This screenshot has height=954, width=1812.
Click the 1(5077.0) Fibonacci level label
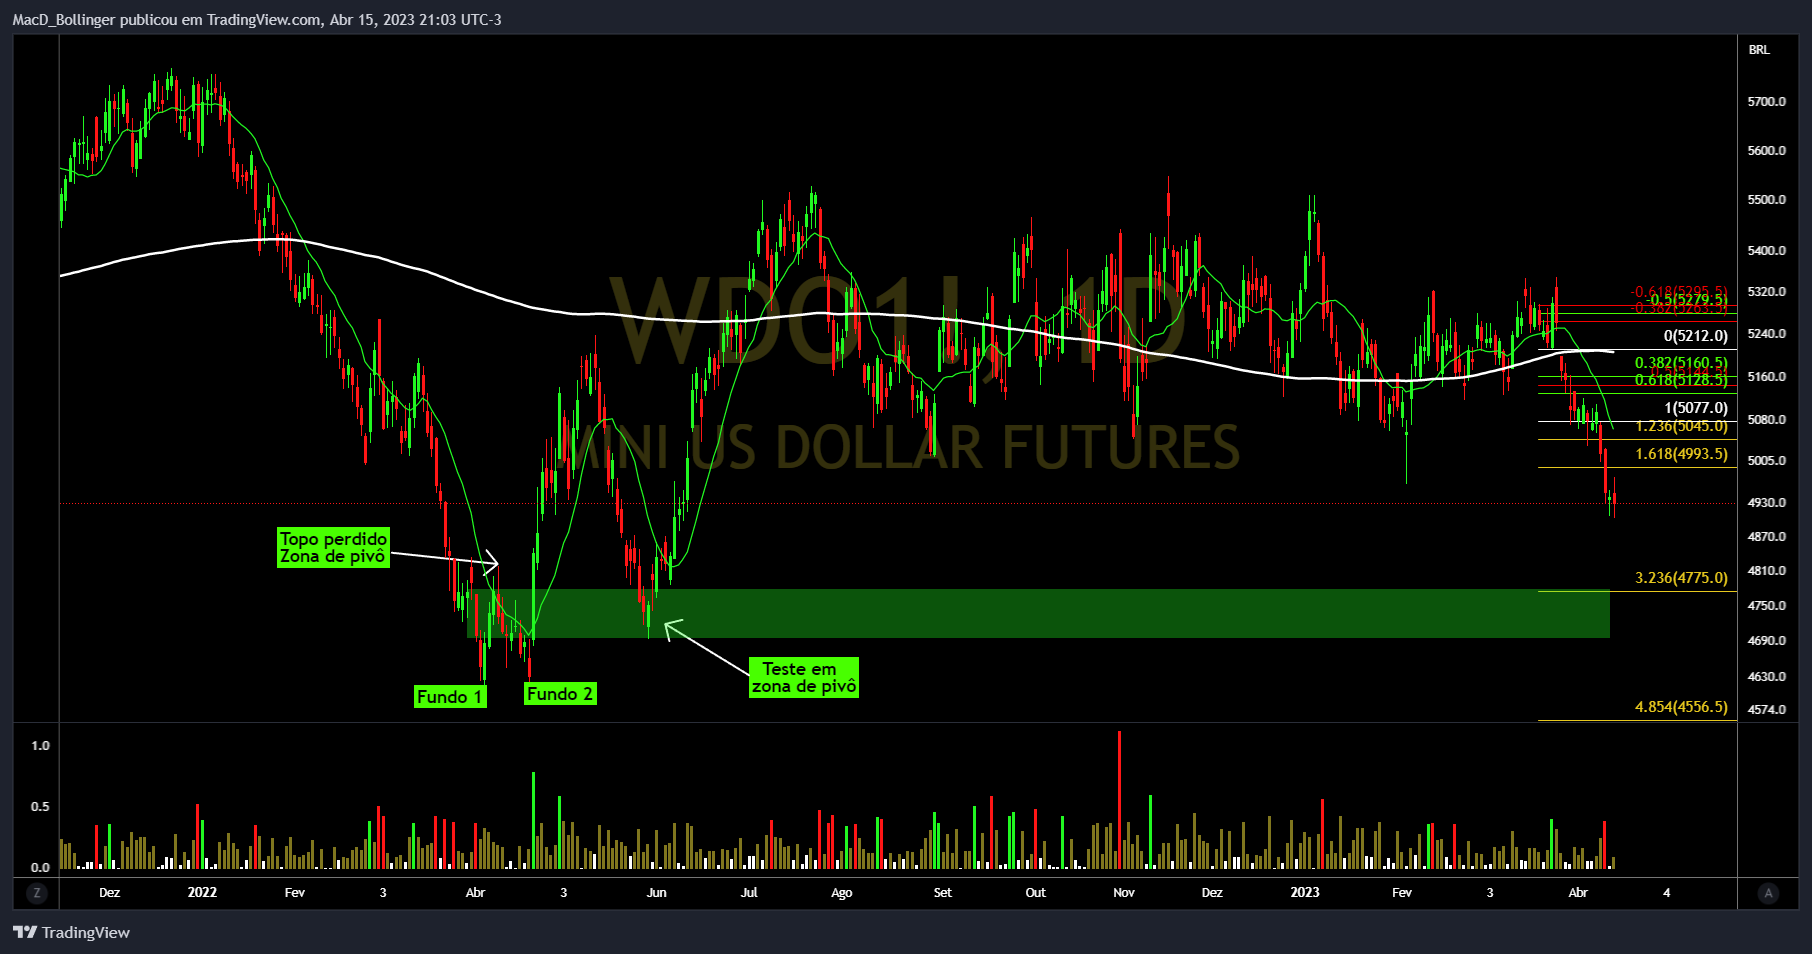pyautogui.click(x=1695, y=408)
